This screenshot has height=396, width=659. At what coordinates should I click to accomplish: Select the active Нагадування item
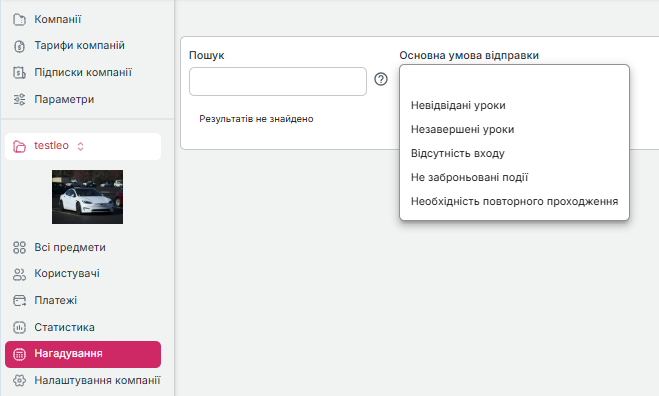tap(83, 354)
